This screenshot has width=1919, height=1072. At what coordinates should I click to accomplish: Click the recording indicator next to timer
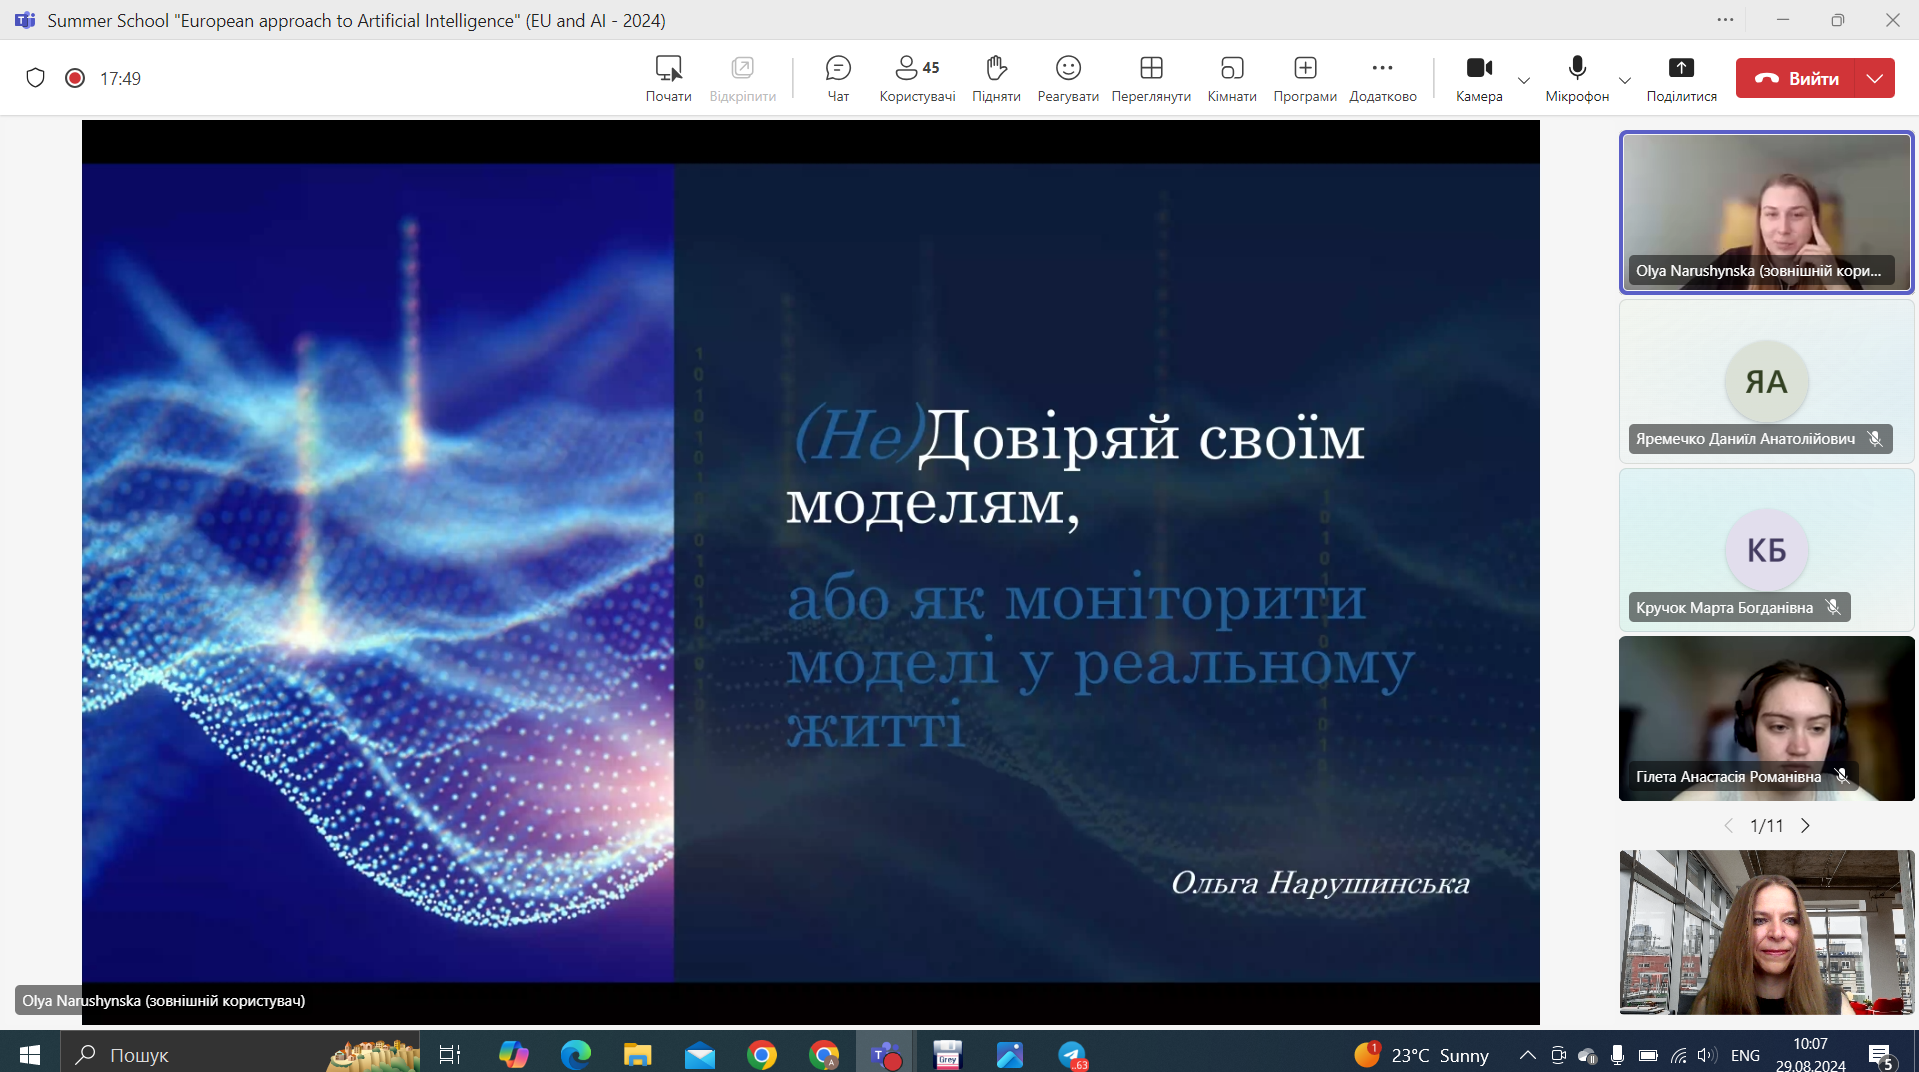click(x=75, y=78)
